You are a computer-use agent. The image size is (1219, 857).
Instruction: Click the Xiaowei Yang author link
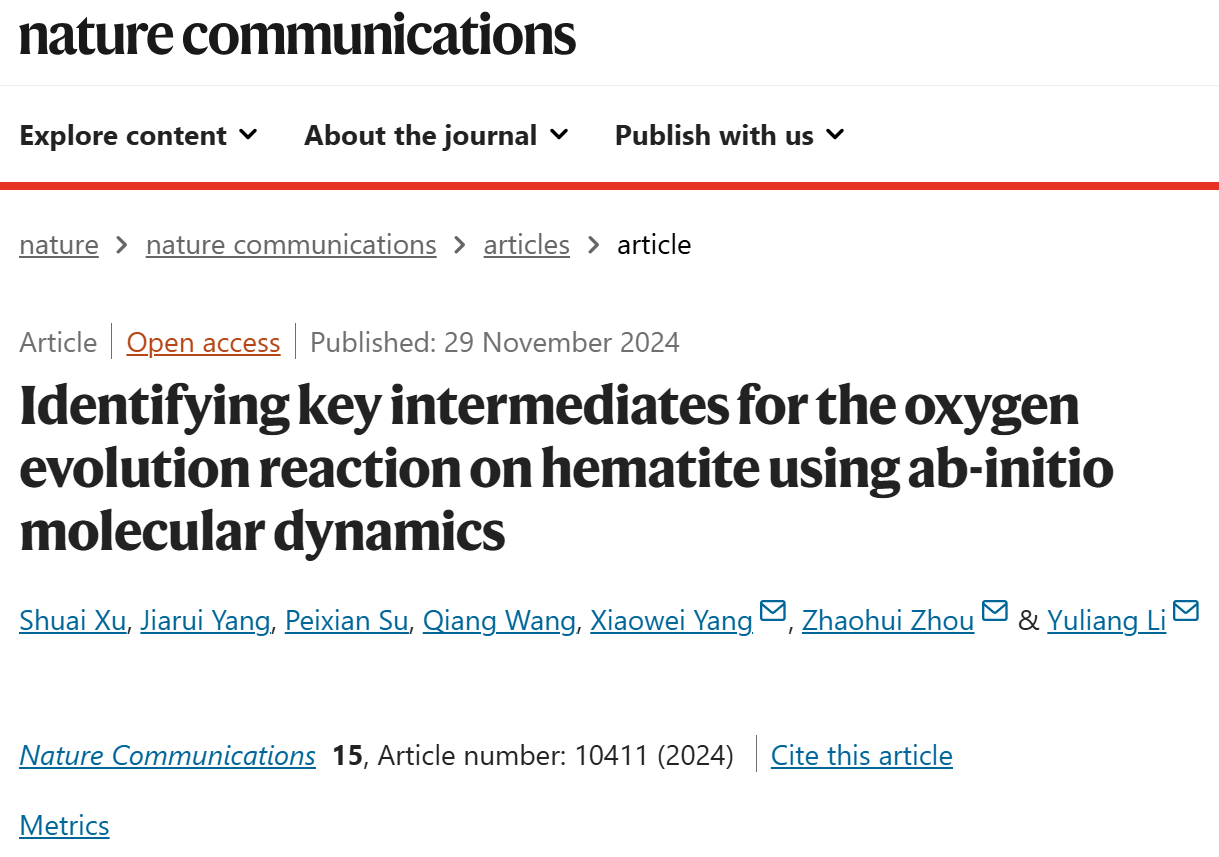point(671,621)
